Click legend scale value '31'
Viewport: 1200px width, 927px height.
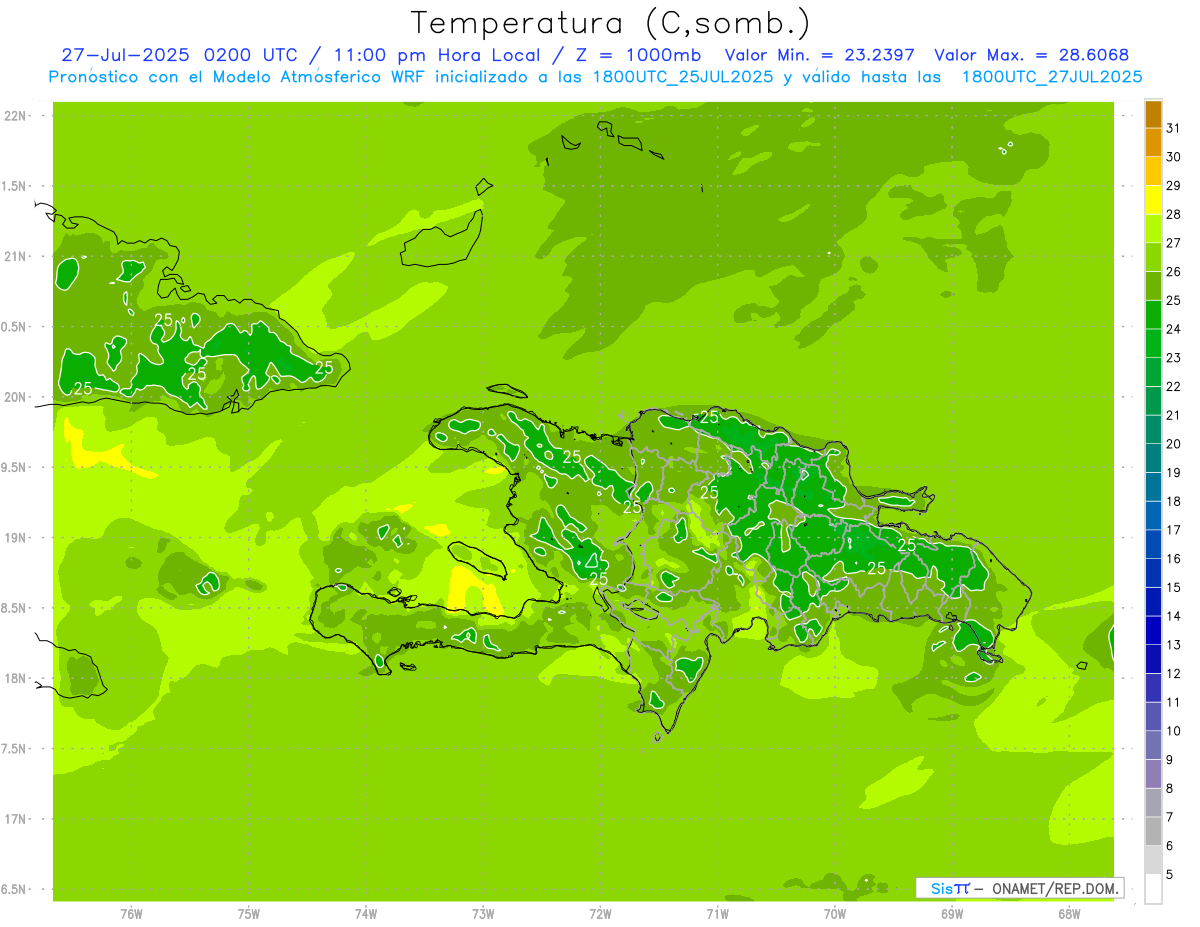(x=1173, y=128)
